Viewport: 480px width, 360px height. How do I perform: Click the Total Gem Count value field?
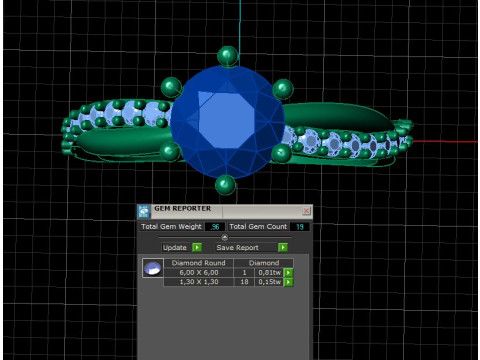tap(299, 227)
